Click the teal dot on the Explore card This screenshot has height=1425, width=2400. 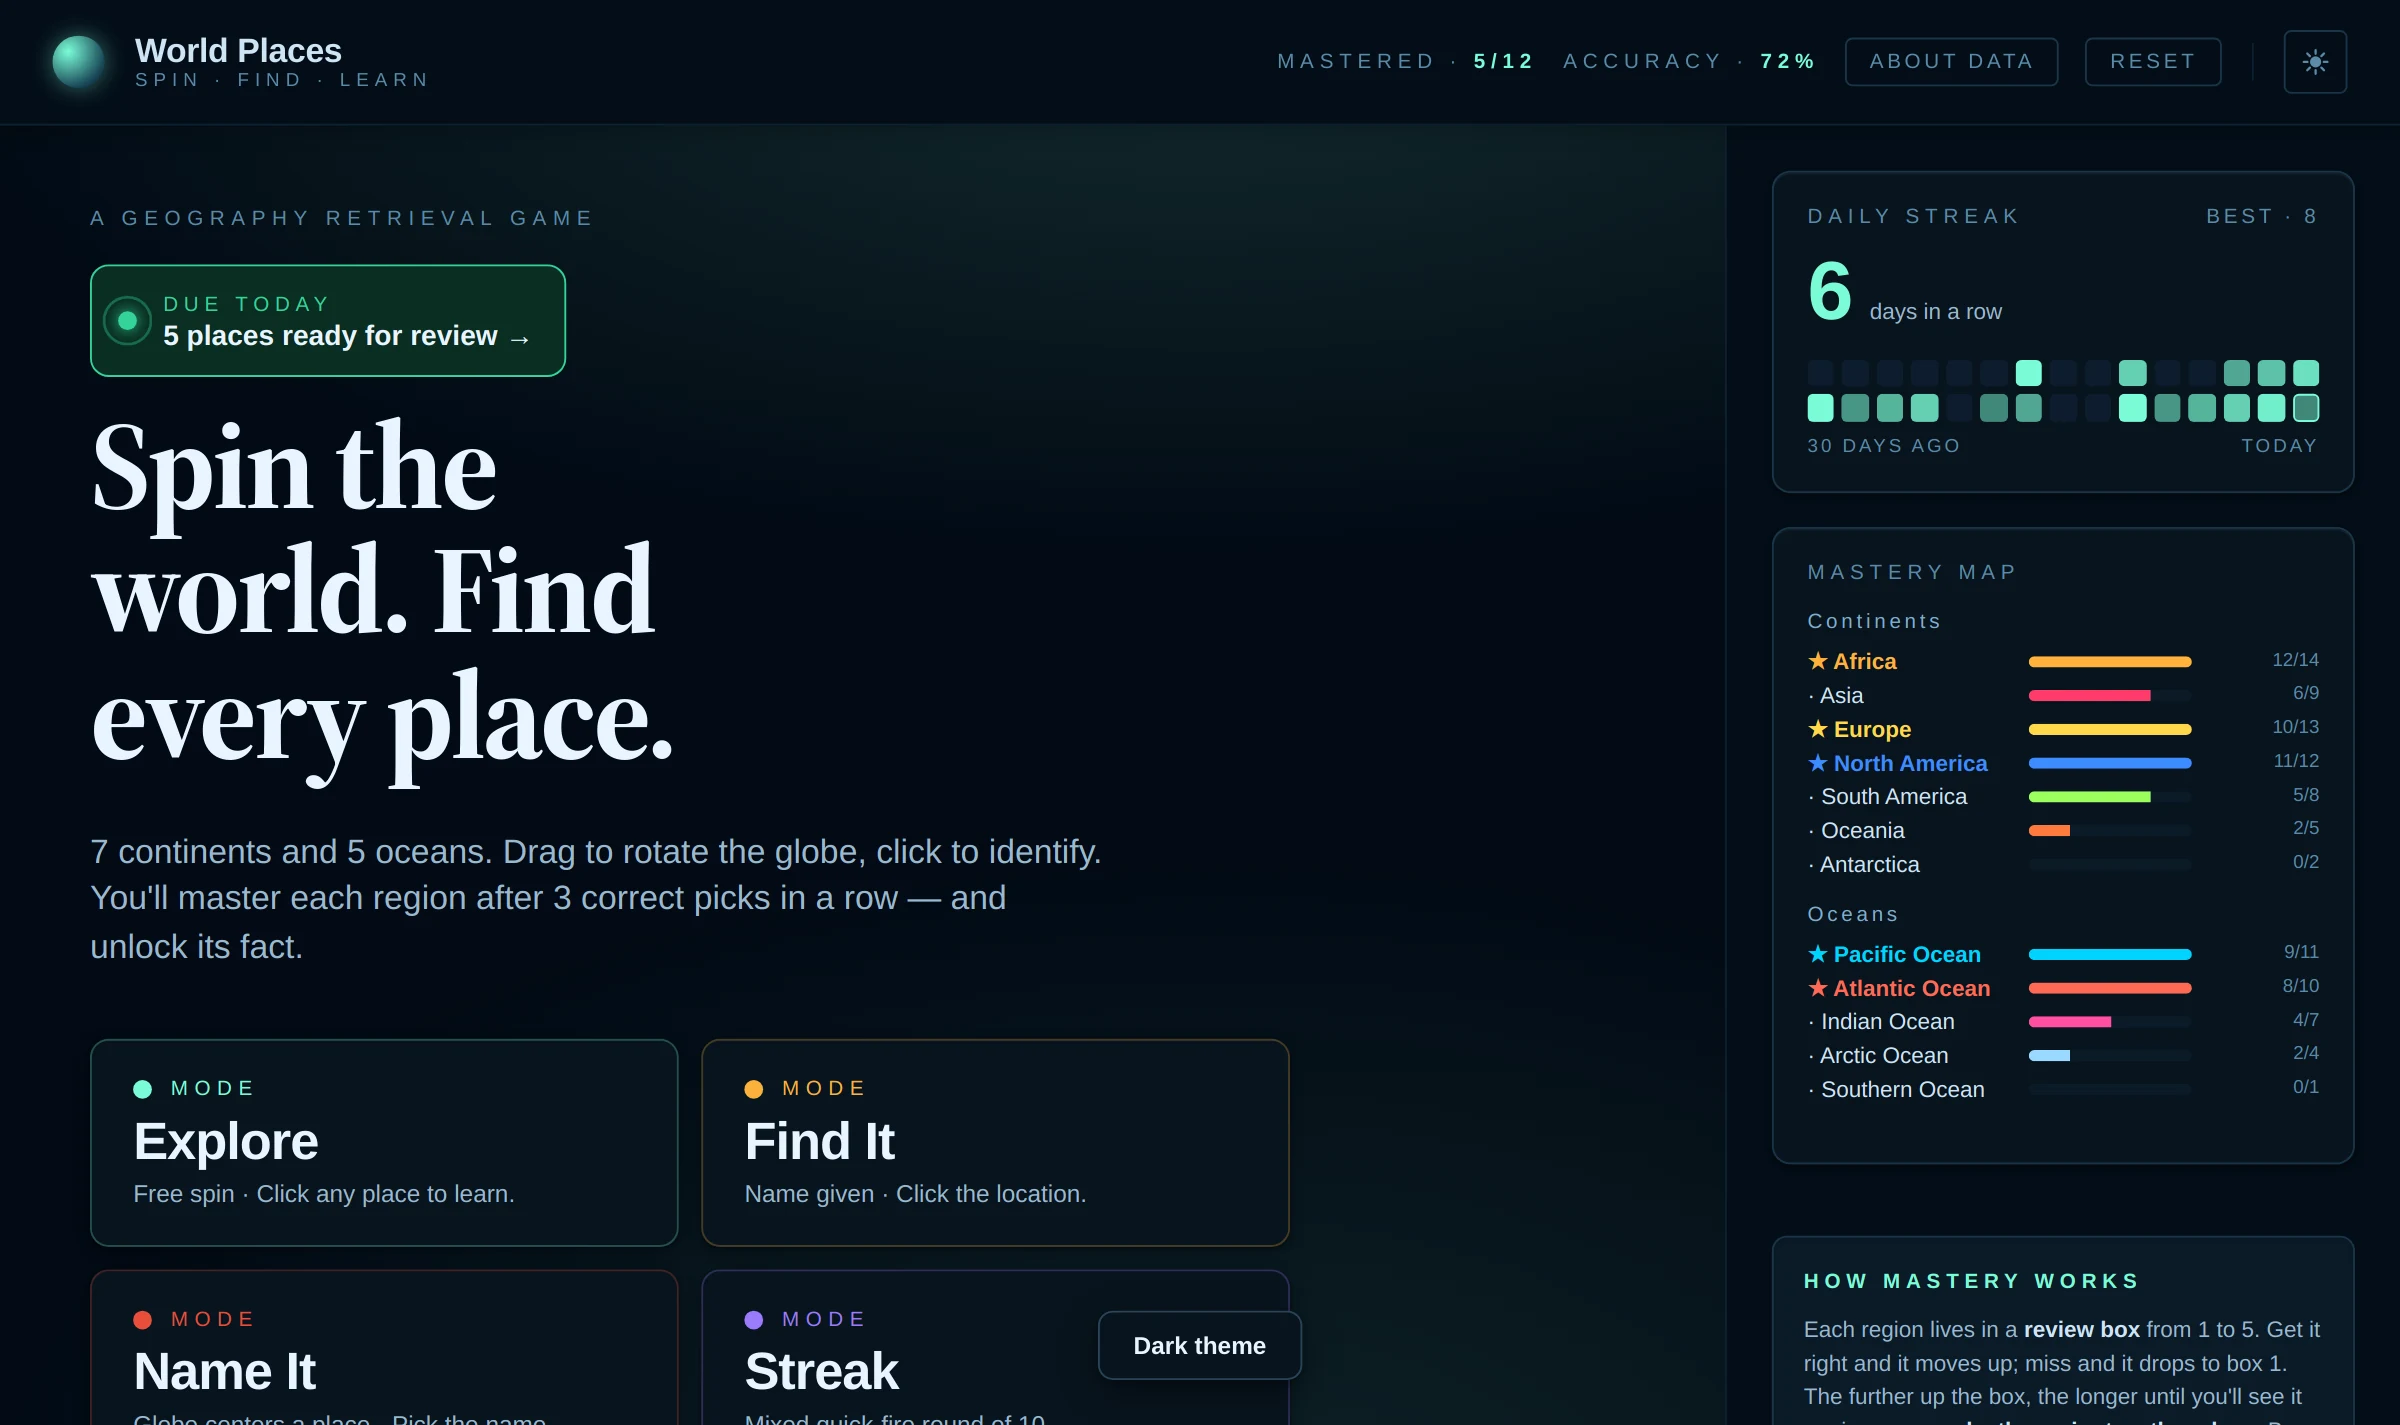[143, 1089]
